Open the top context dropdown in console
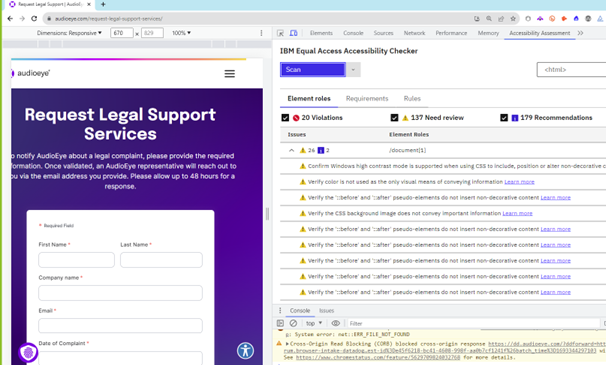The image size is (607, 366). coord(314,323)
